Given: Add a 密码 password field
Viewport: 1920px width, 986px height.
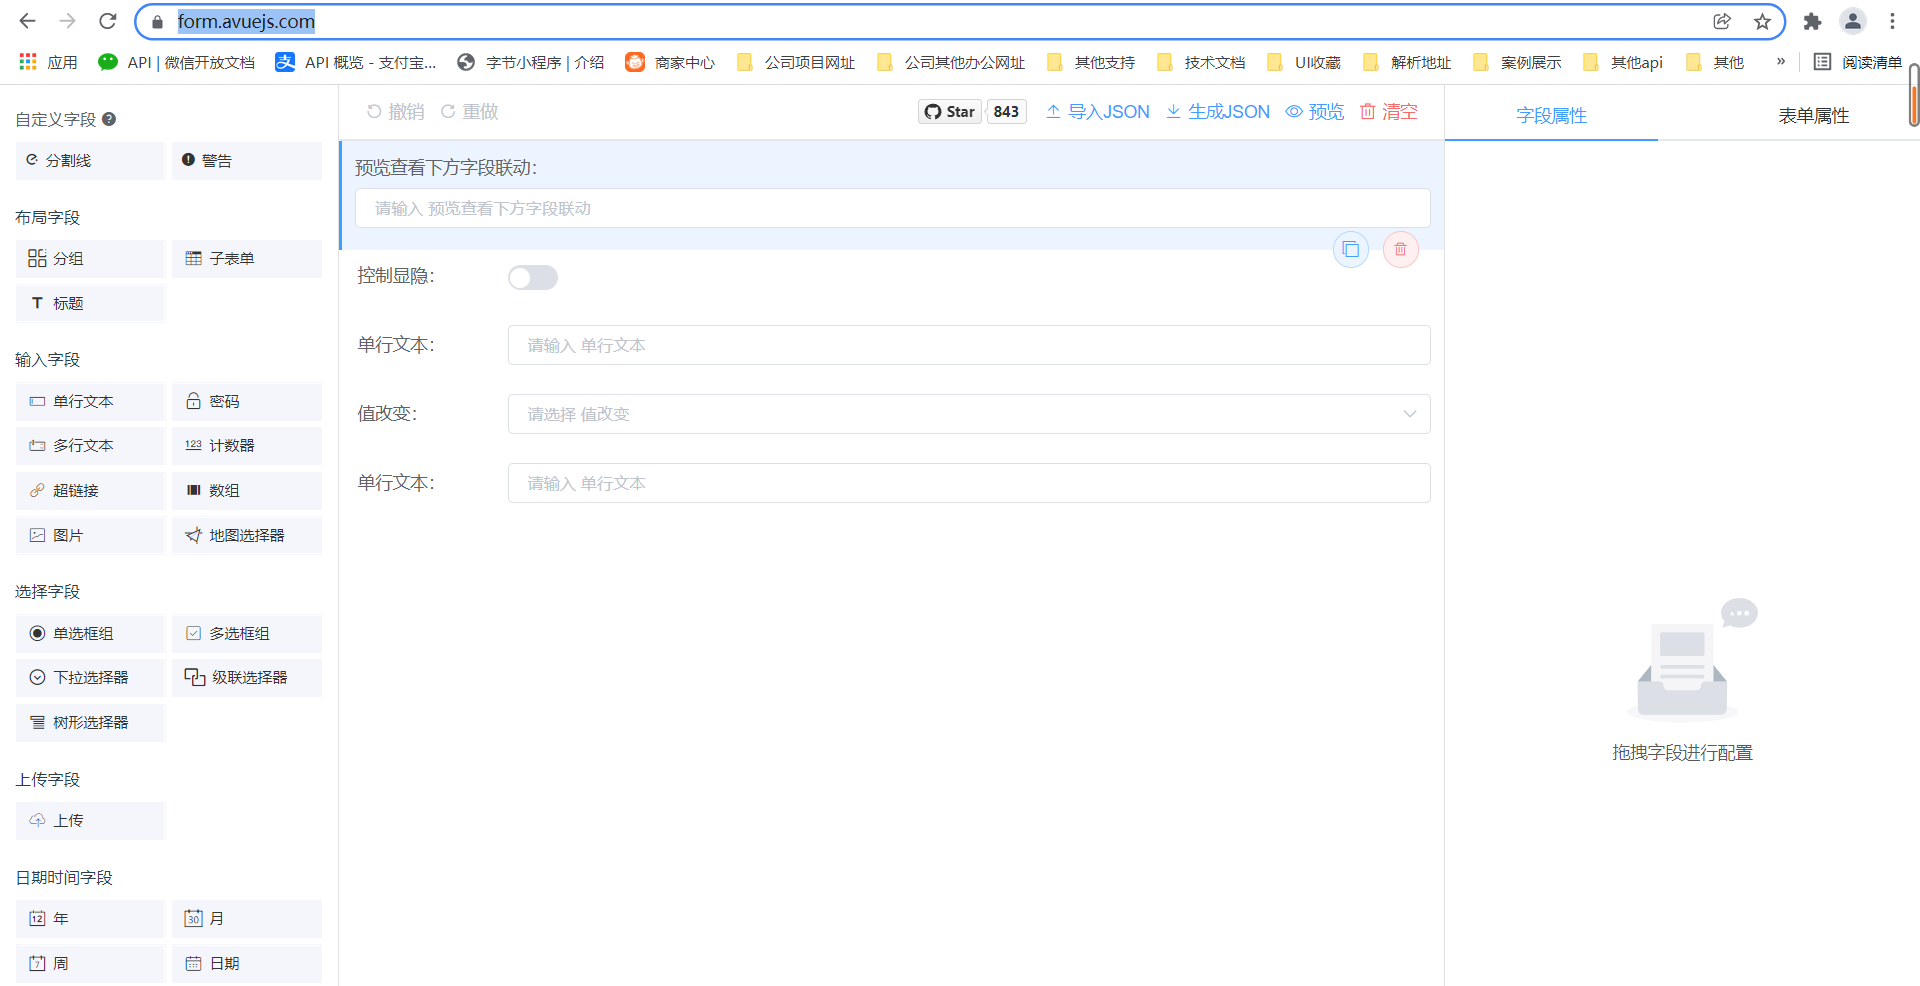Looking at the screenshot, I should [x=246, y=401].
